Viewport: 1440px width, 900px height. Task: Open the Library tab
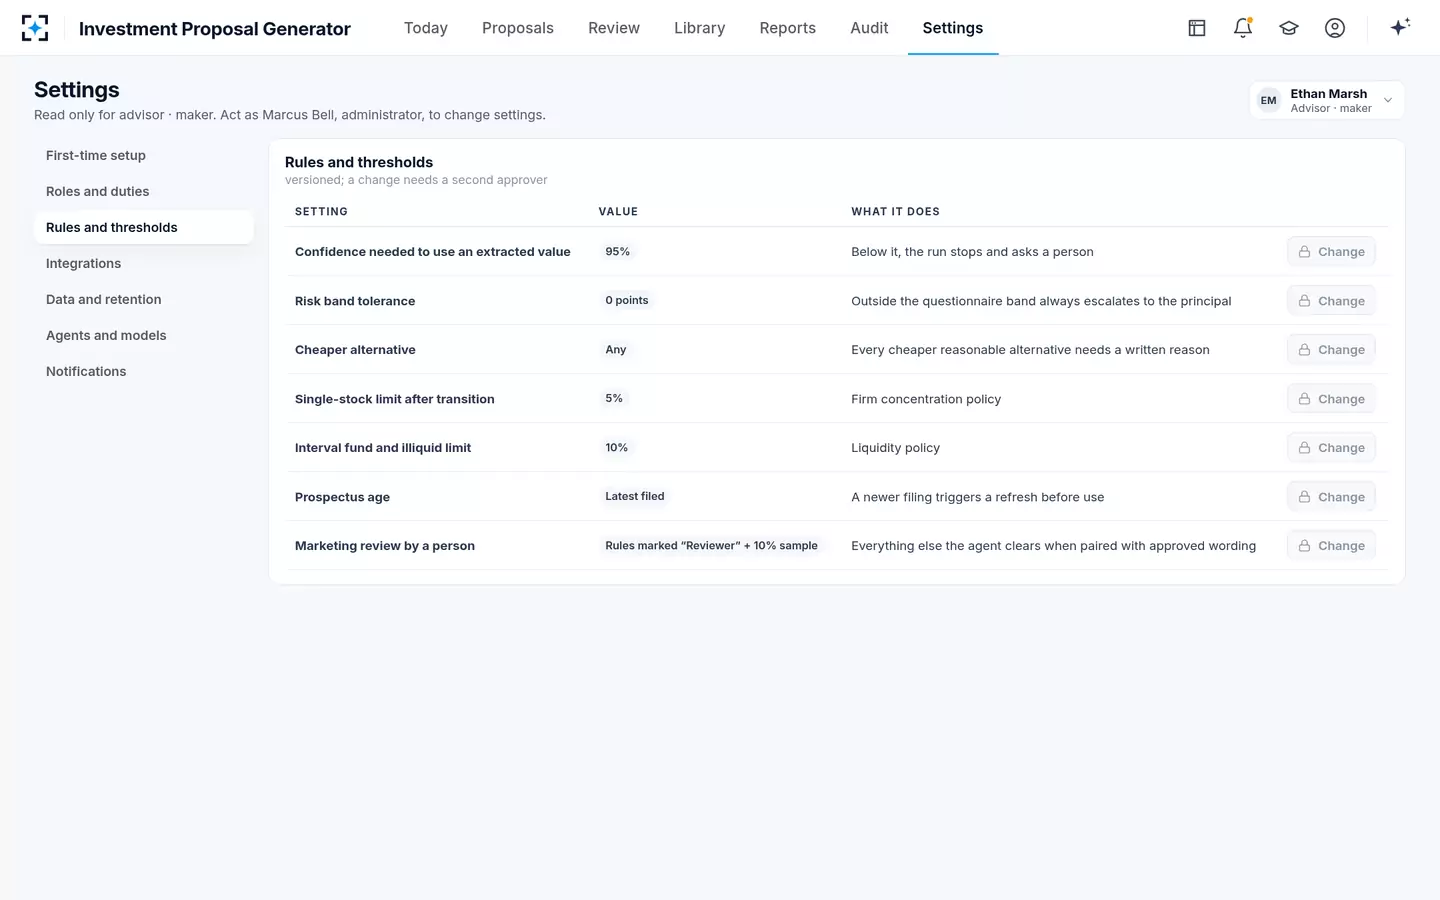700,28
